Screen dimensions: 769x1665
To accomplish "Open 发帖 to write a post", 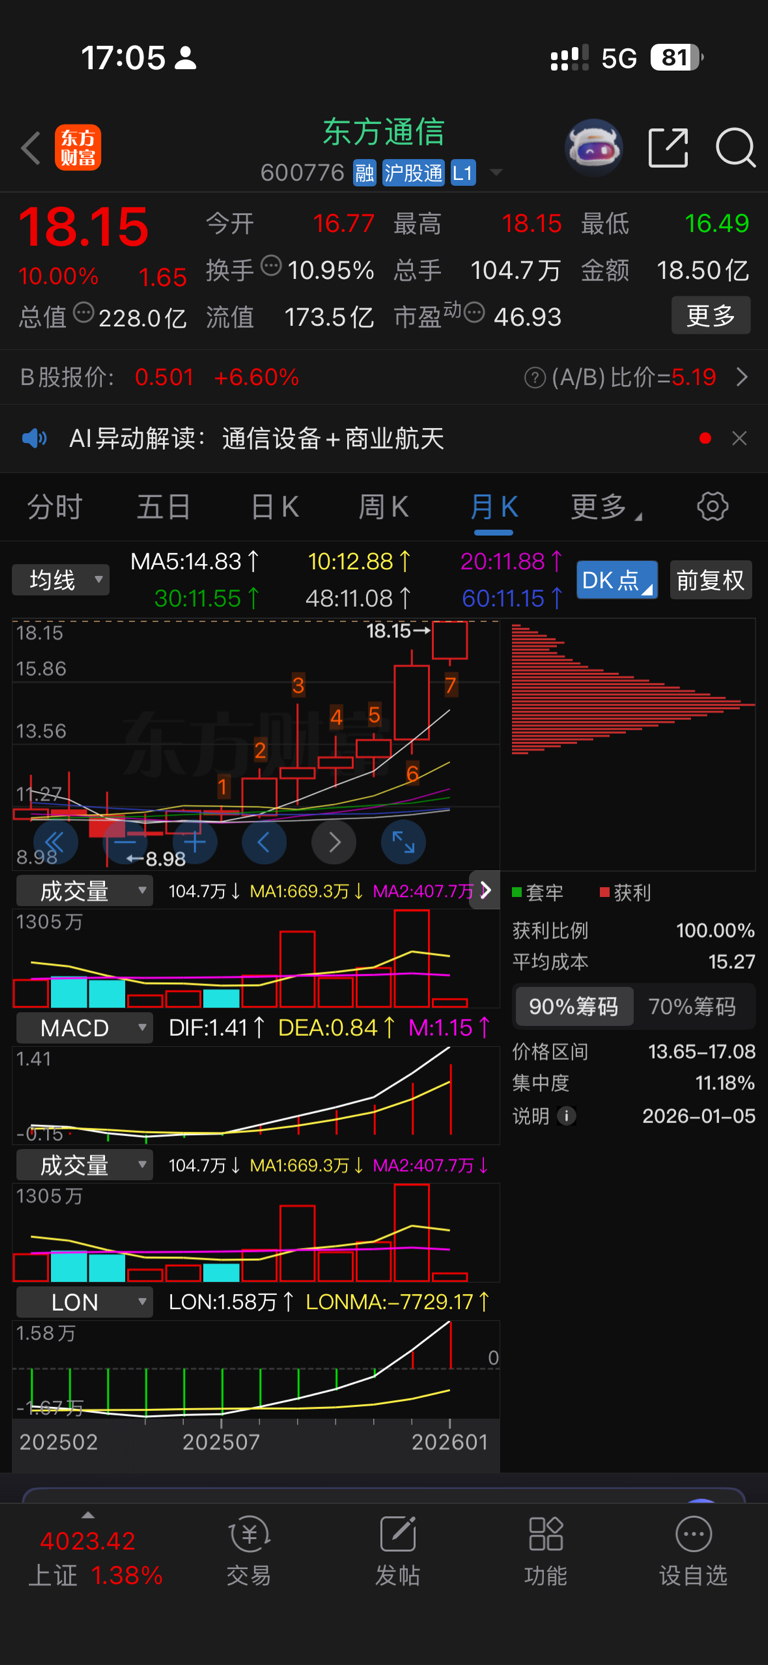I will [x=397, y=1552].
